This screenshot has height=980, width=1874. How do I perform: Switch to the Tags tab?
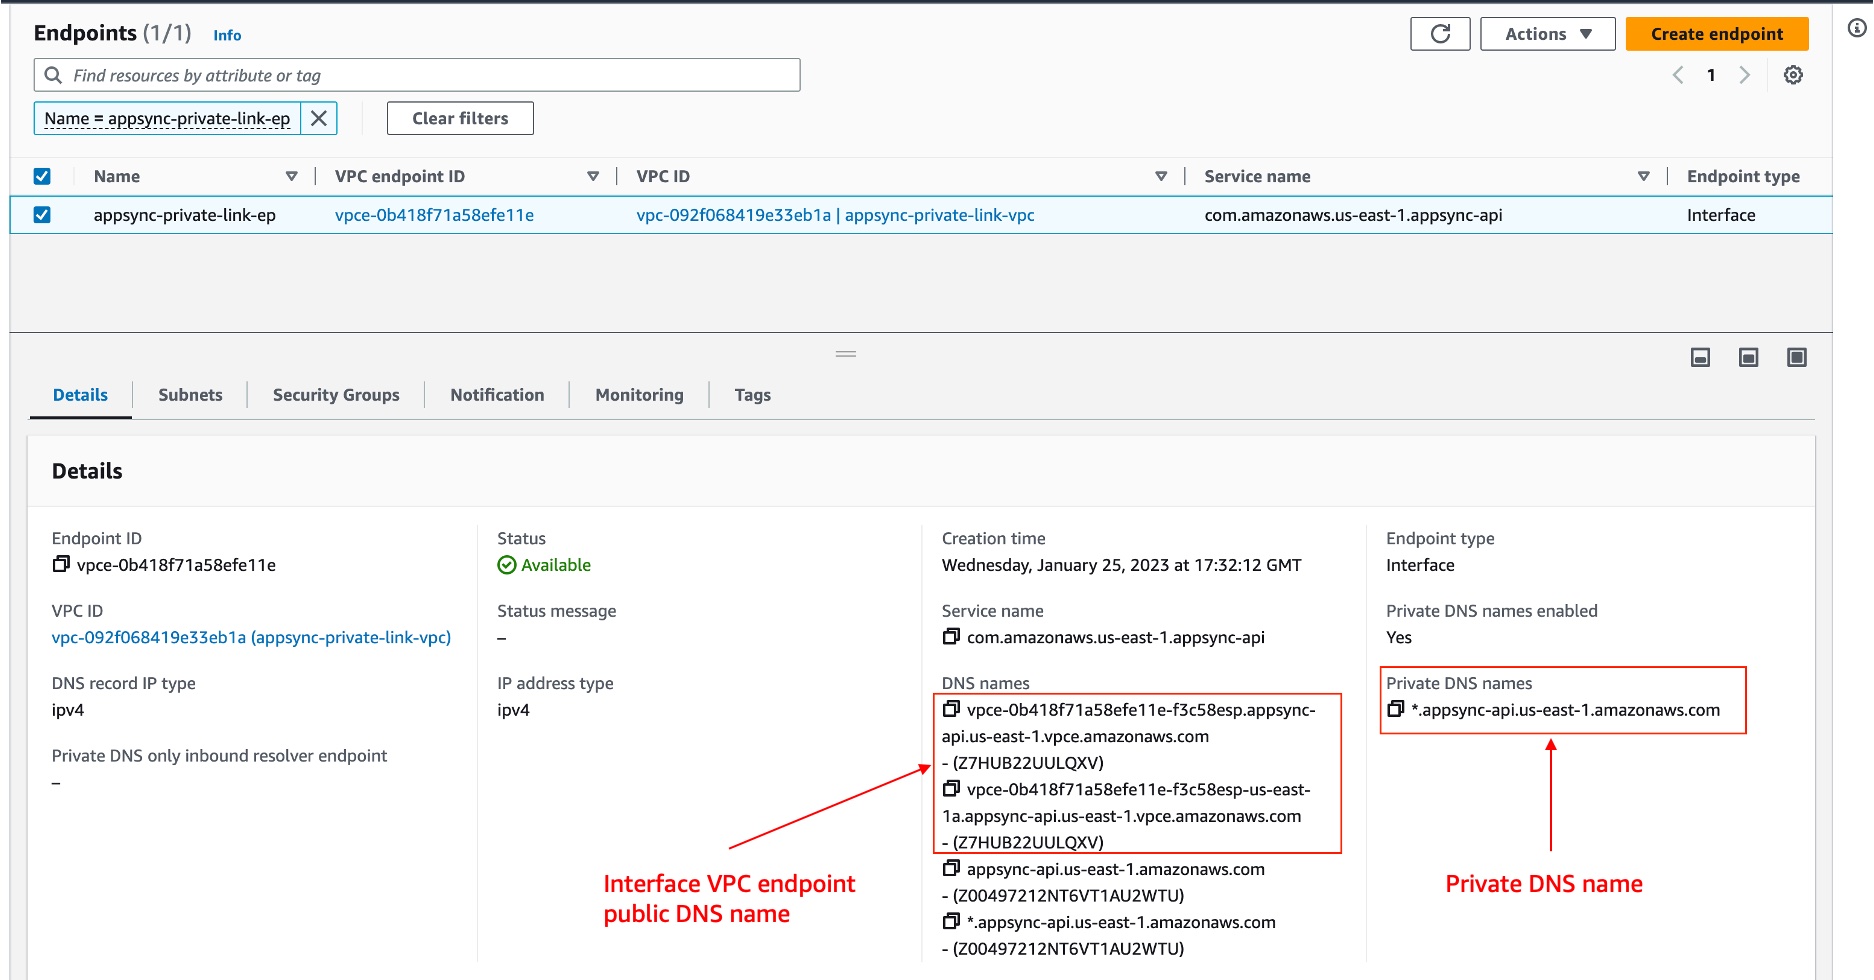(x=752, y=395)
